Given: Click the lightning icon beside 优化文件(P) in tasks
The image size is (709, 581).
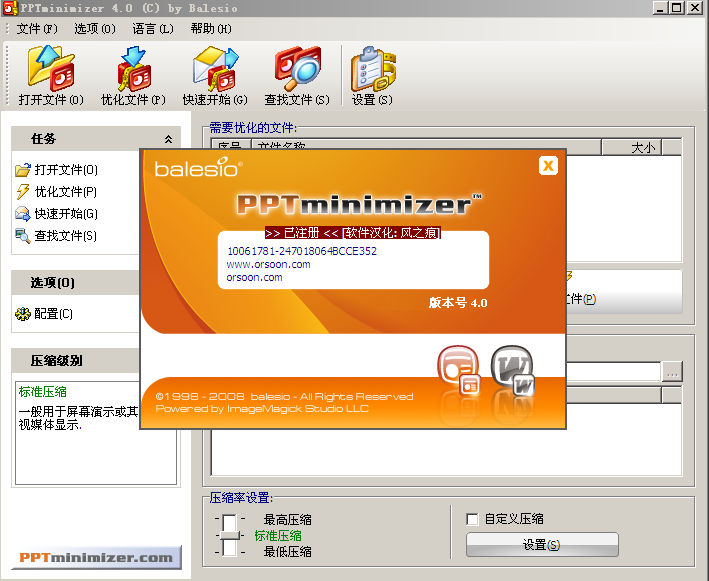Looking at the screenshot, I should pos(23,192).
